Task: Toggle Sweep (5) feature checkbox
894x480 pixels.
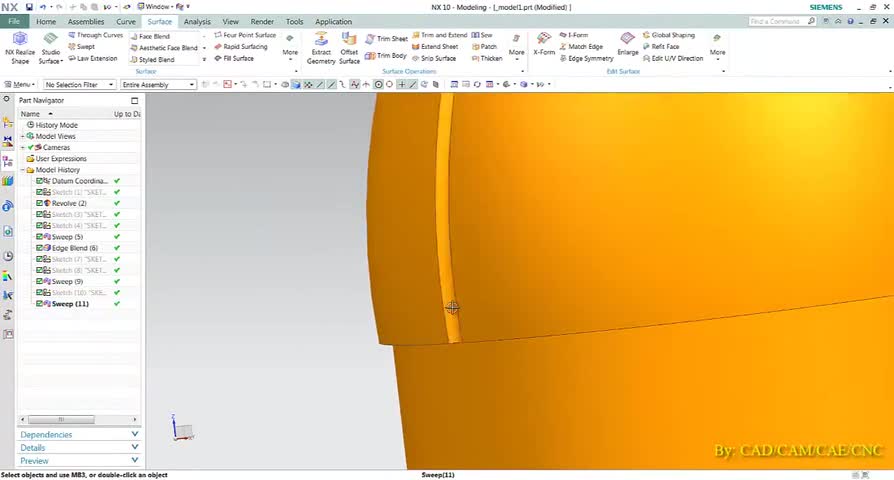Action: [40, 237]
